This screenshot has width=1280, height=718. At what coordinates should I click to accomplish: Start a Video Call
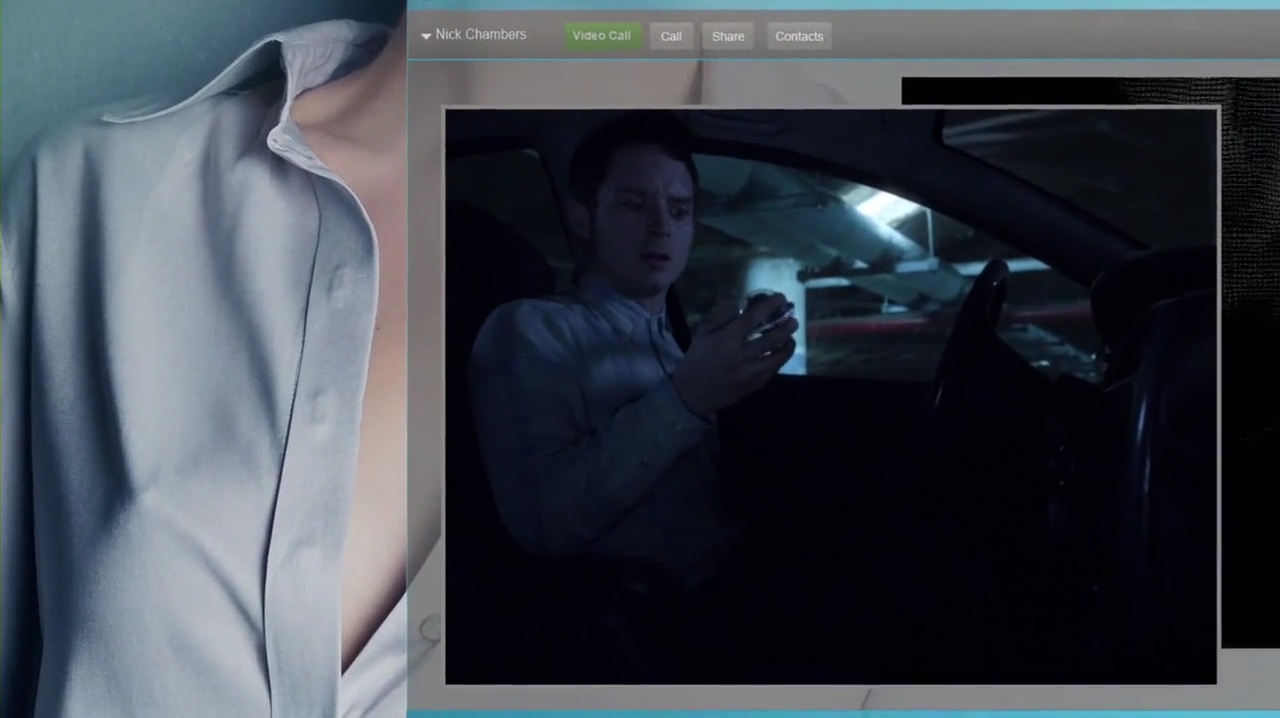(x=601, y=36)
